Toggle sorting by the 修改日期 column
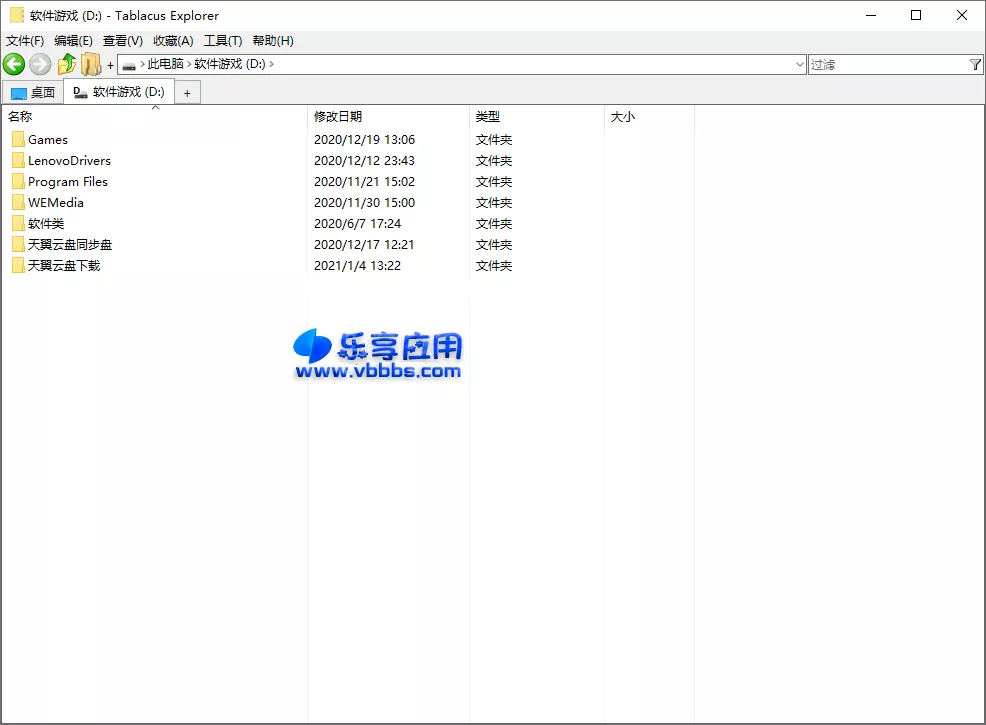Viewport: 986px width, 725px height. coord(341,116)
